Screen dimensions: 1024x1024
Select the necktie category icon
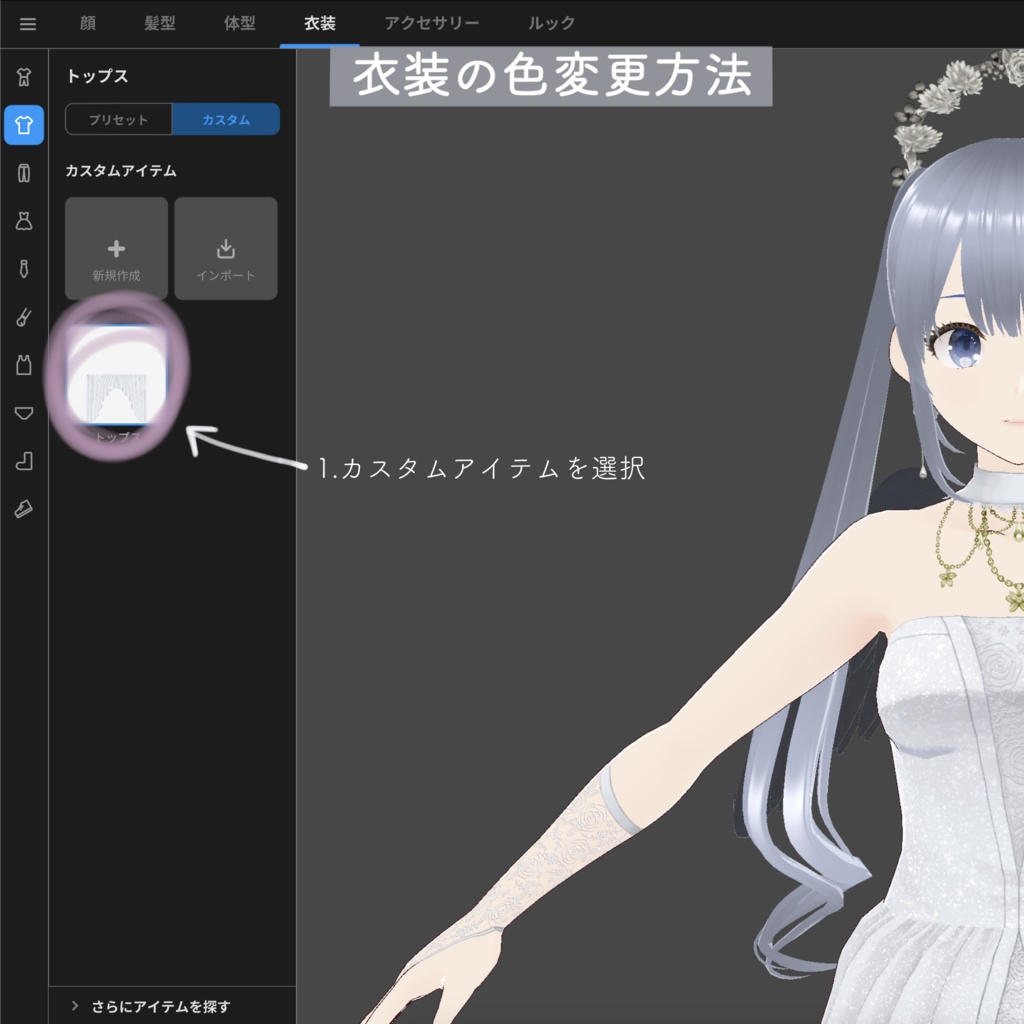pyautogui.click(x=24, y=269)
